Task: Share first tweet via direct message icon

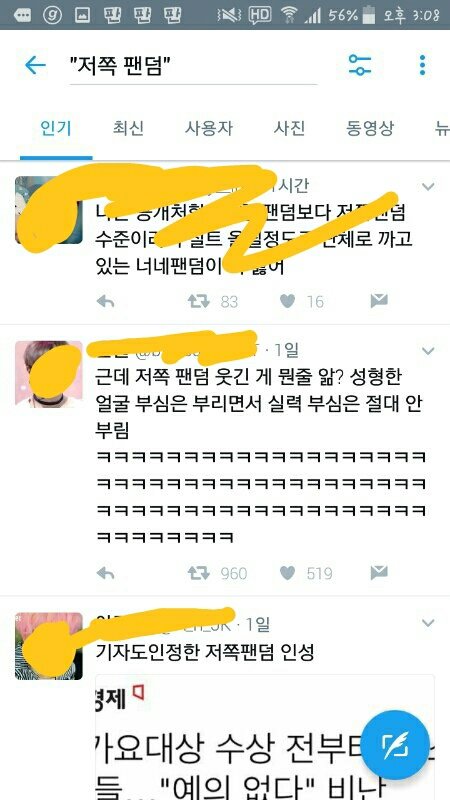Action: (x=379, y=302)
